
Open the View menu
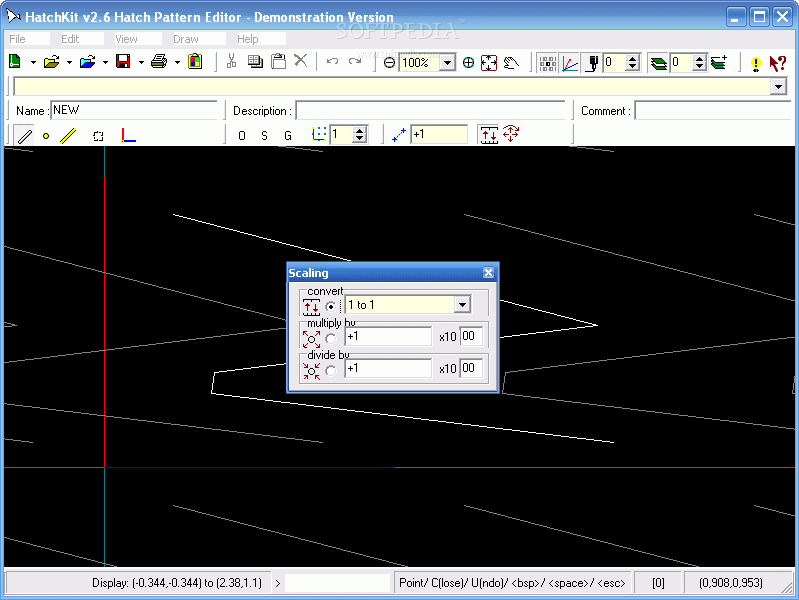point(126,39)
